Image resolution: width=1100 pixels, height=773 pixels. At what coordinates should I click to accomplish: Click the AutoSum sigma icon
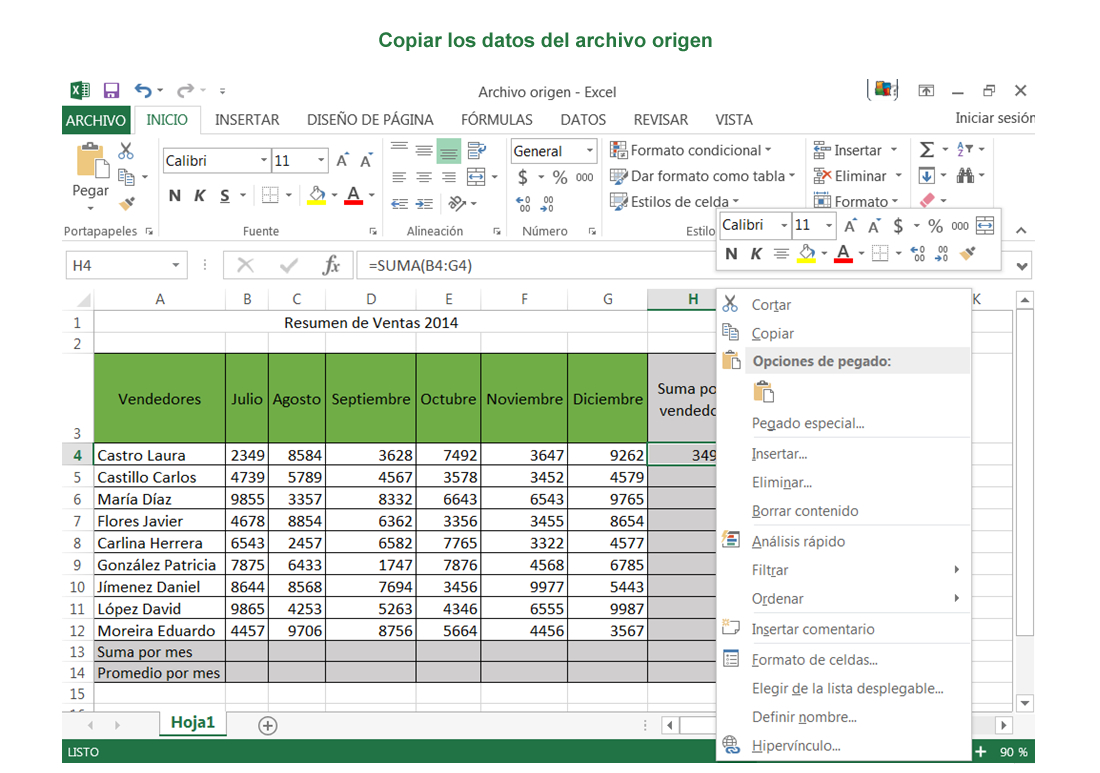click(x=926, y=149)
